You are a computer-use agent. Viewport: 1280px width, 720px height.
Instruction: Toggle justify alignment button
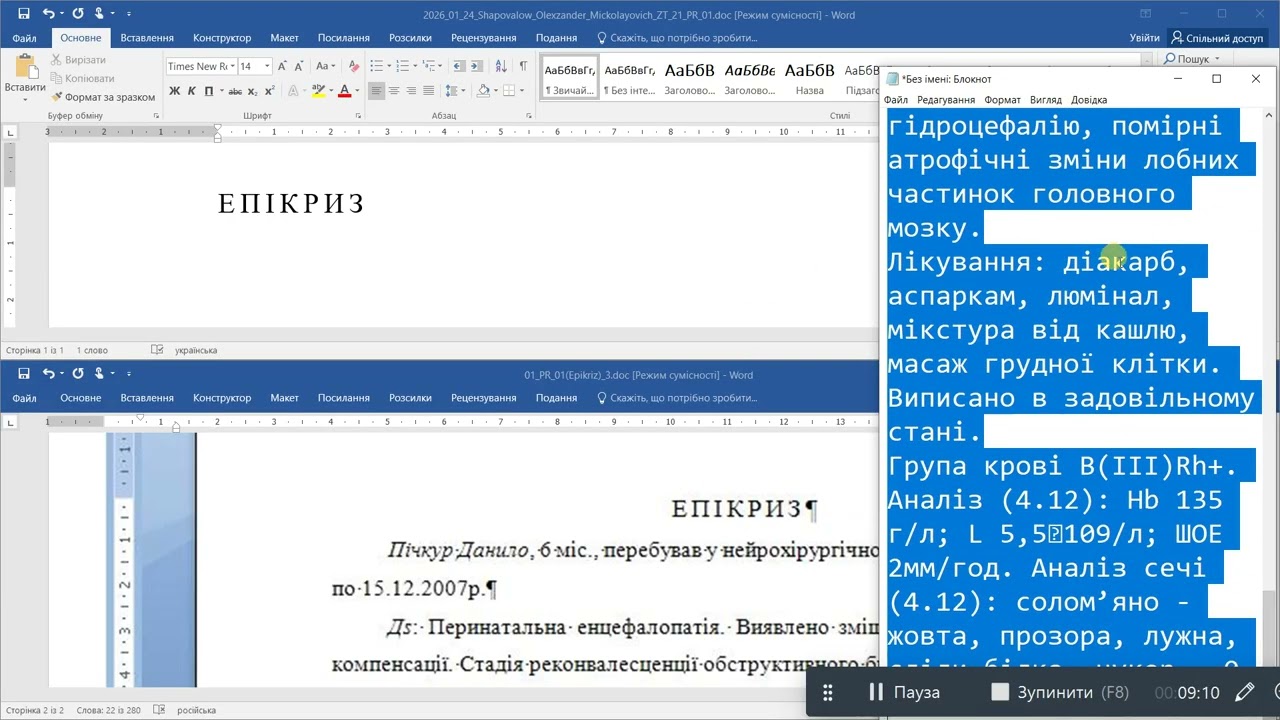(x=428, y=90)
